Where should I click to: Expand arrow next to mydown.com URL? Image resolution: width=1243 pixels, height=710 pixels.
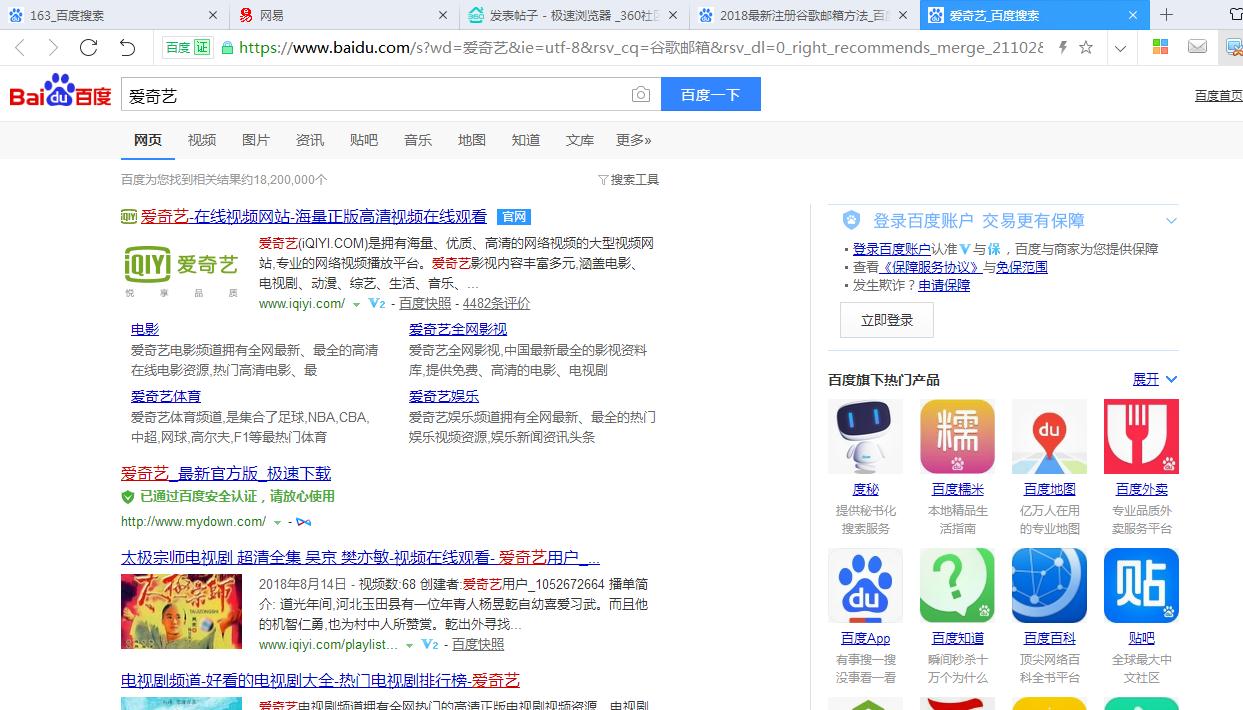277,523
